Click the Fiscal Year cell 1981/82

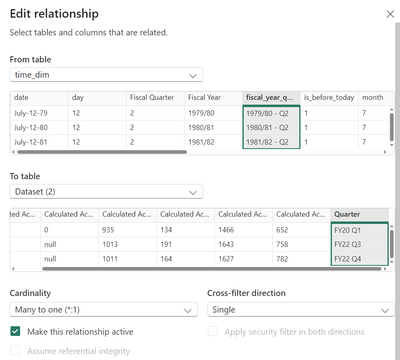213,142
